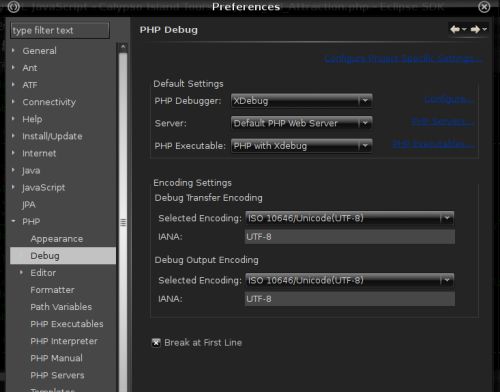Open the forward history dropdown arrow
500x392 pixels.
pos(485,30)
